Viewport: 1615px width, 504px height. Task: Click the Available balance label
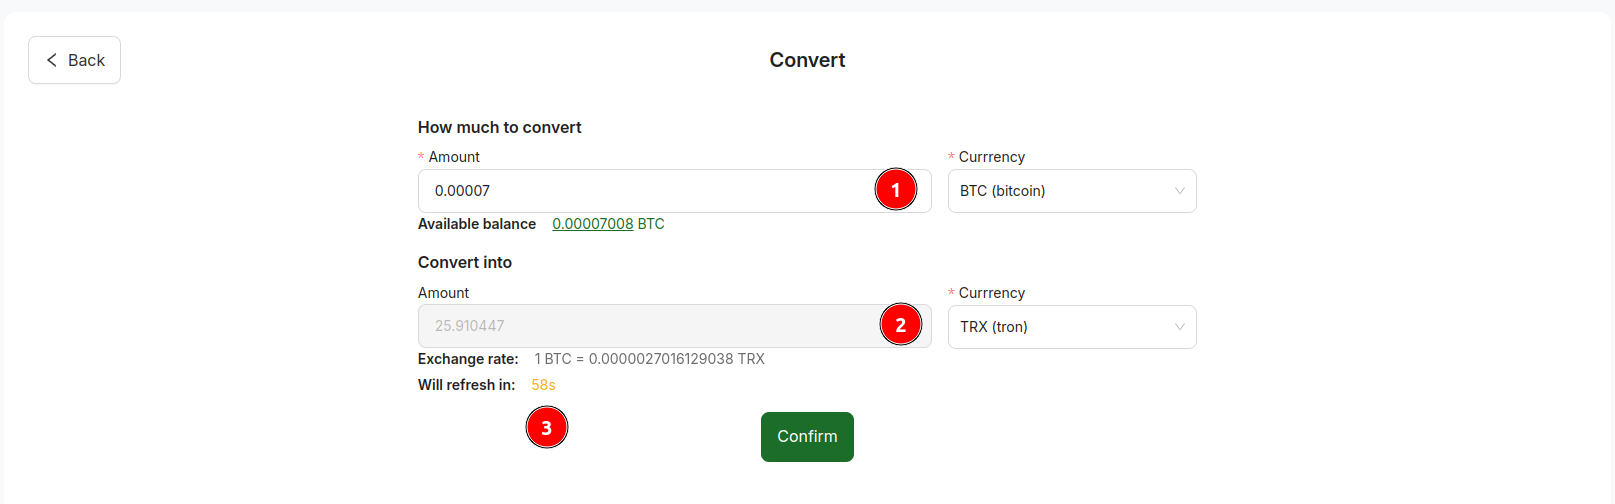click(477, 224)
